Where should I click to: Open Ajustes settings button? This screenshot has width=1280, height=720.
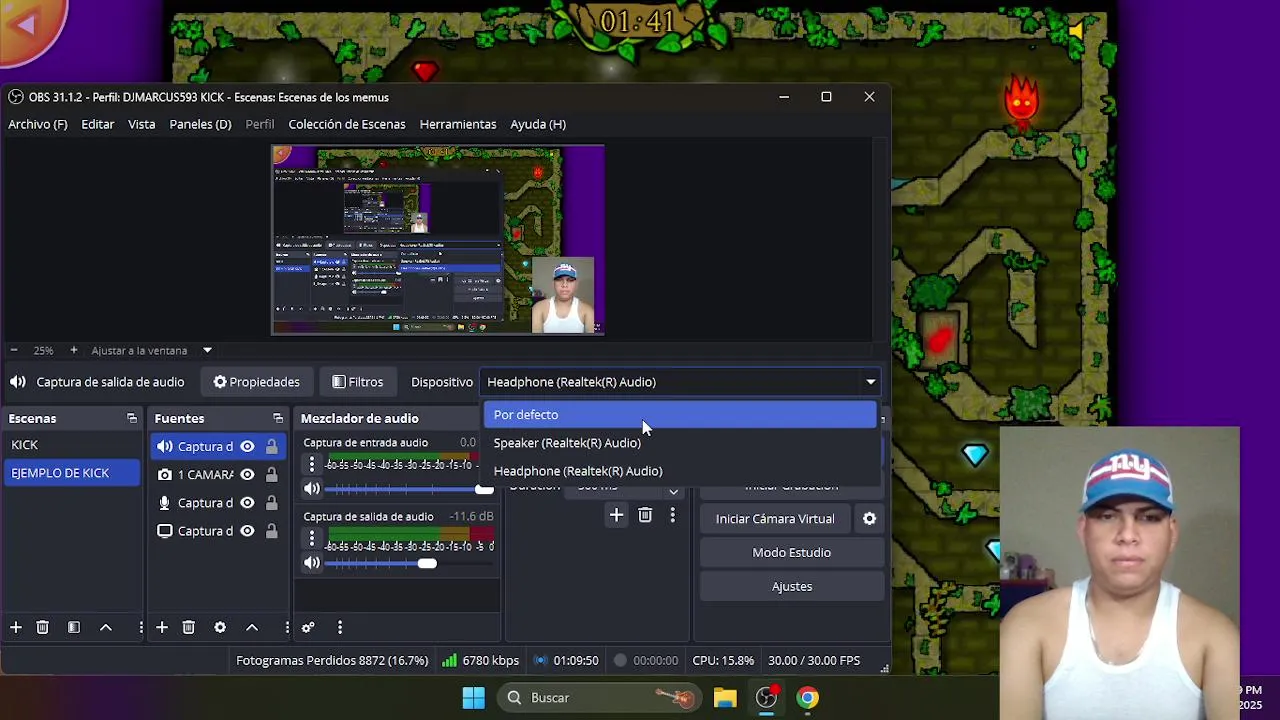click(x=791, y=586)
